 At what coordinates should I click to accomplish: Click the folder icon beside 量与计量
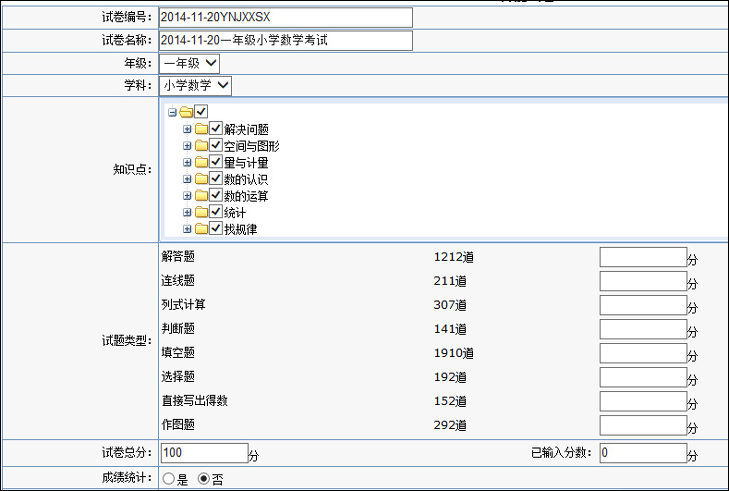pos(201,162)
